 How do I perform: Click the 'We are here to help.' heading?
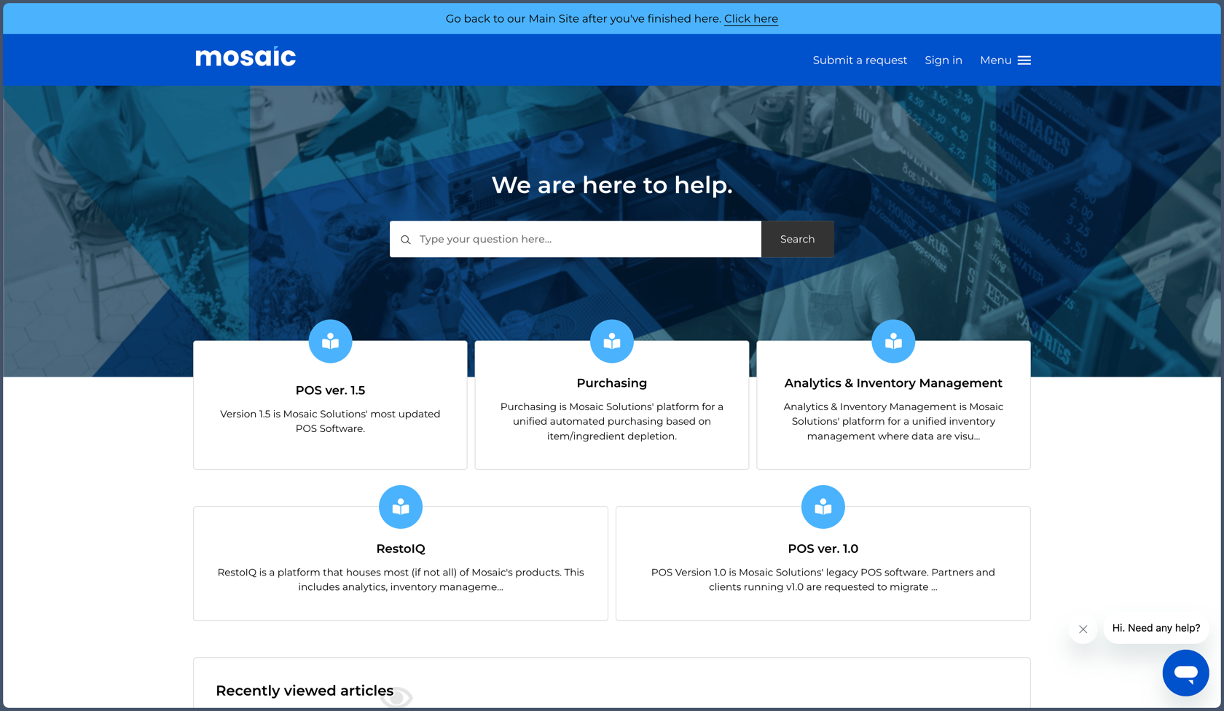[612, 185]
